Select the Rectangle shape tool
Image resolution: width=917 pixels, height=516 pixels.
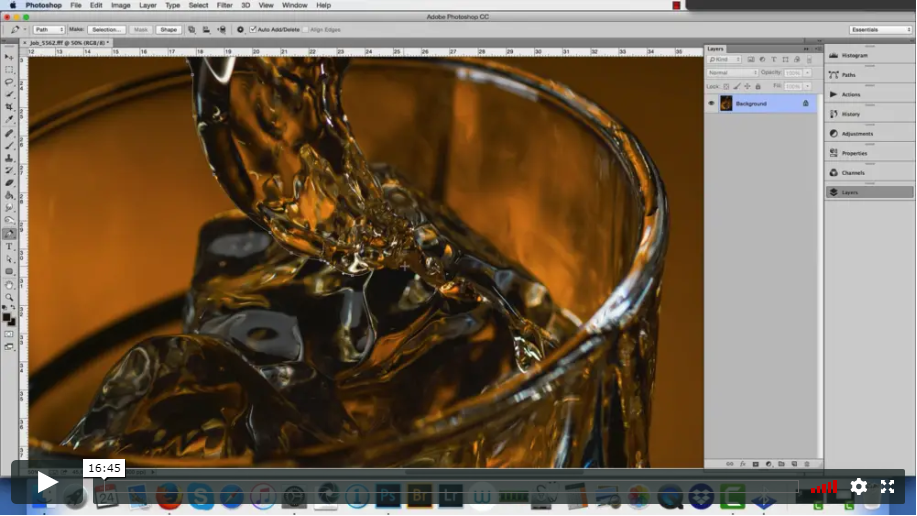point(9,271)
